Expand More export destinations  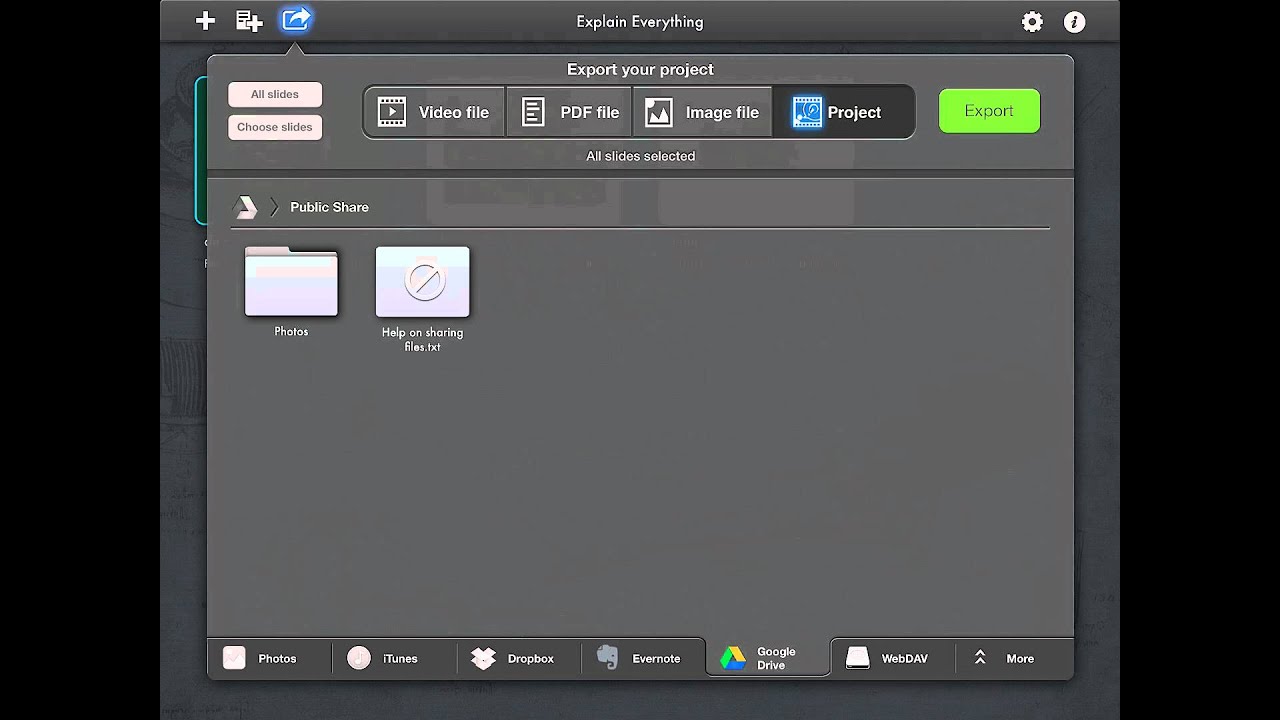click(x=1014, y=658)
